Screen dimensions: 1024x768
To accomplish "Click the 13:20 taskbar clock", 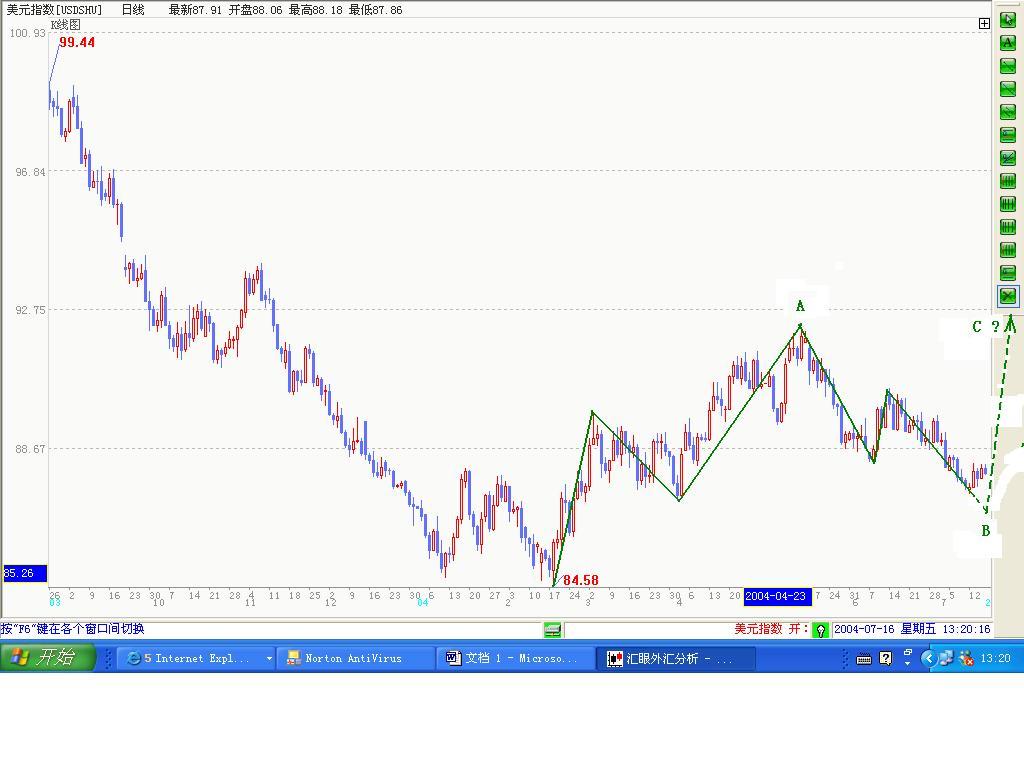I will click(x=995, y=658).
